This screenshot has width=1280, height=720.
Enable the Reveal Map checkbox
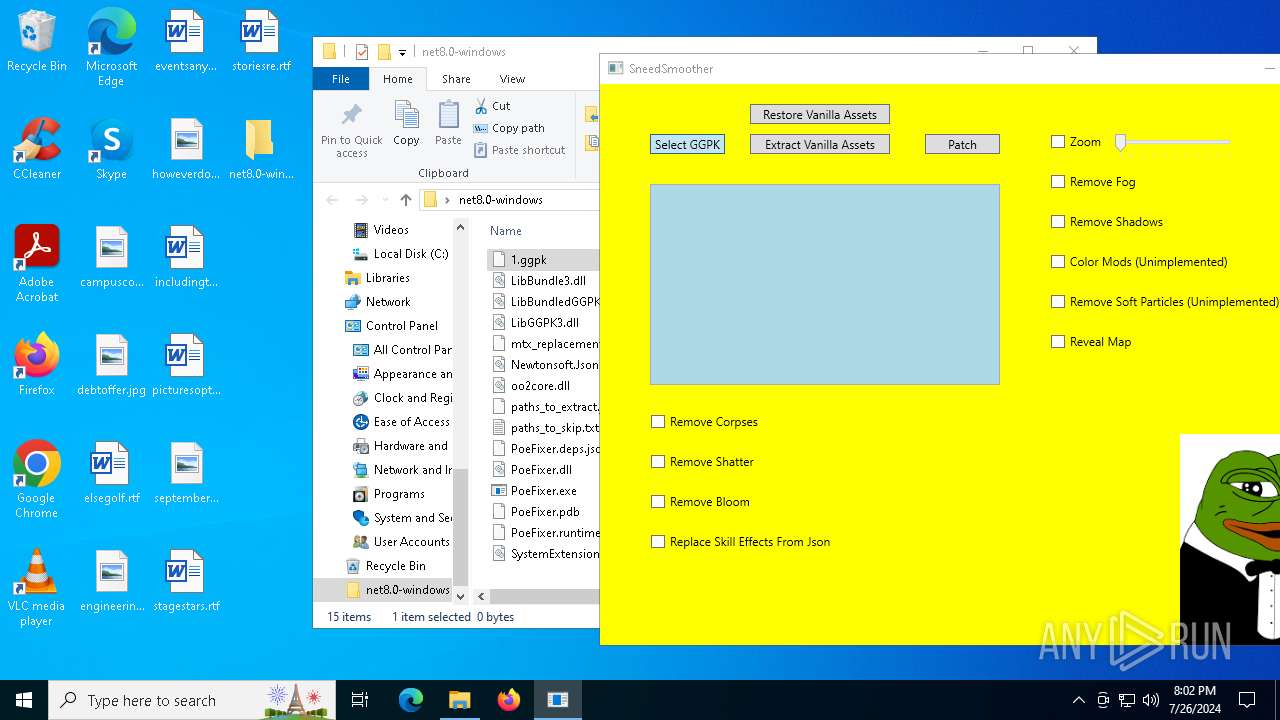(1058, 342)
